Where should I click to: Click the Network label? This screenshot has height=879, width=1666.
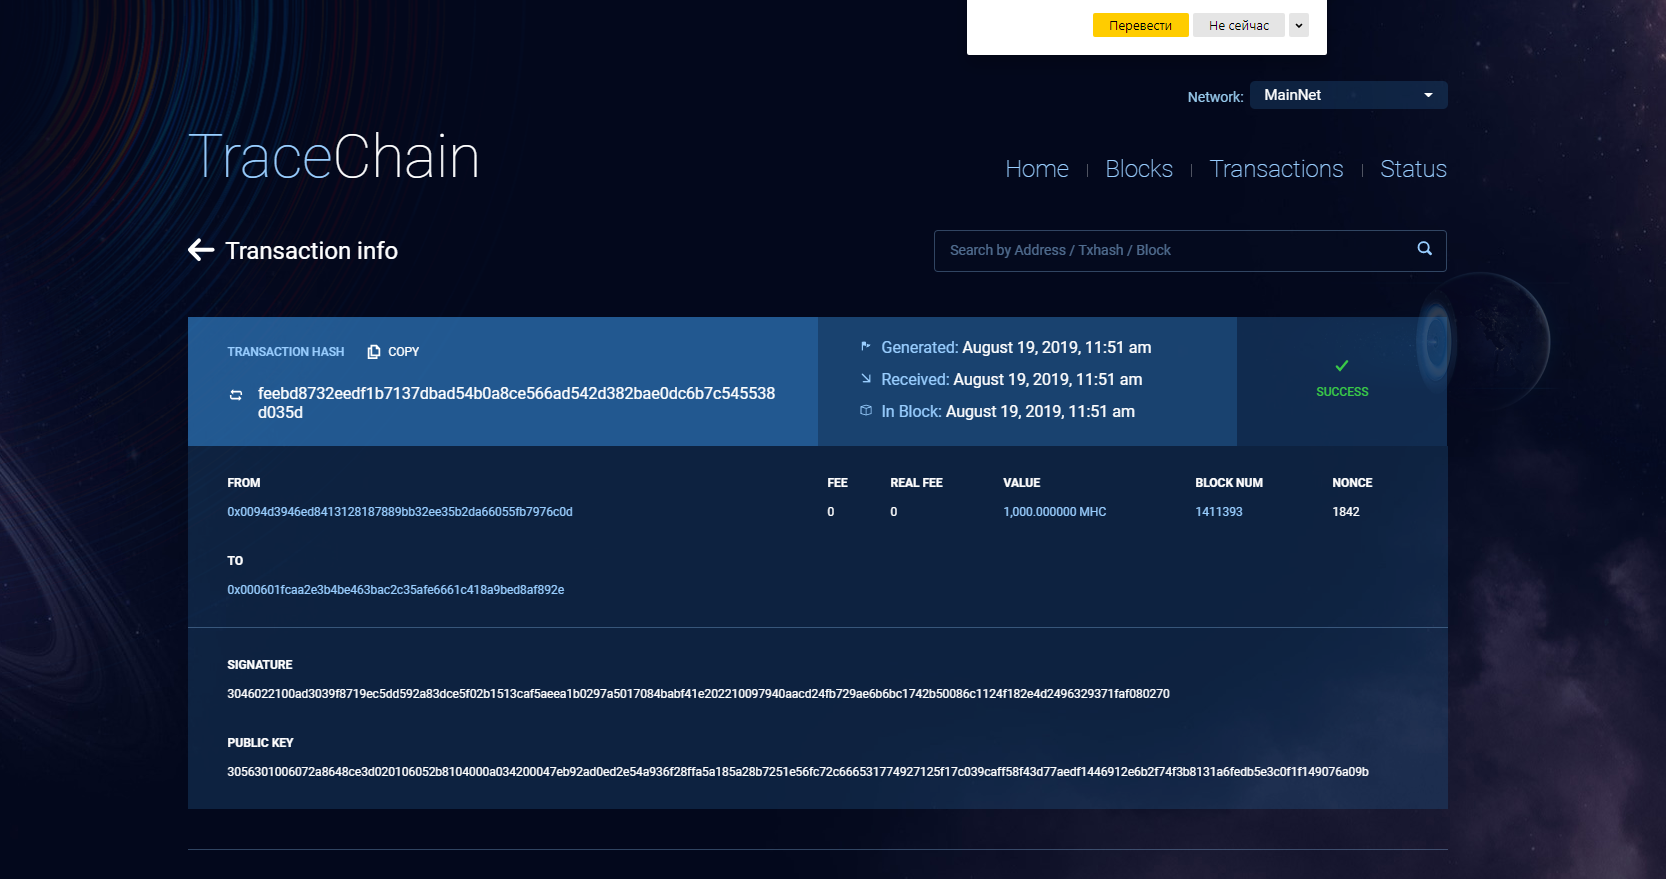tap(1215, 97)
